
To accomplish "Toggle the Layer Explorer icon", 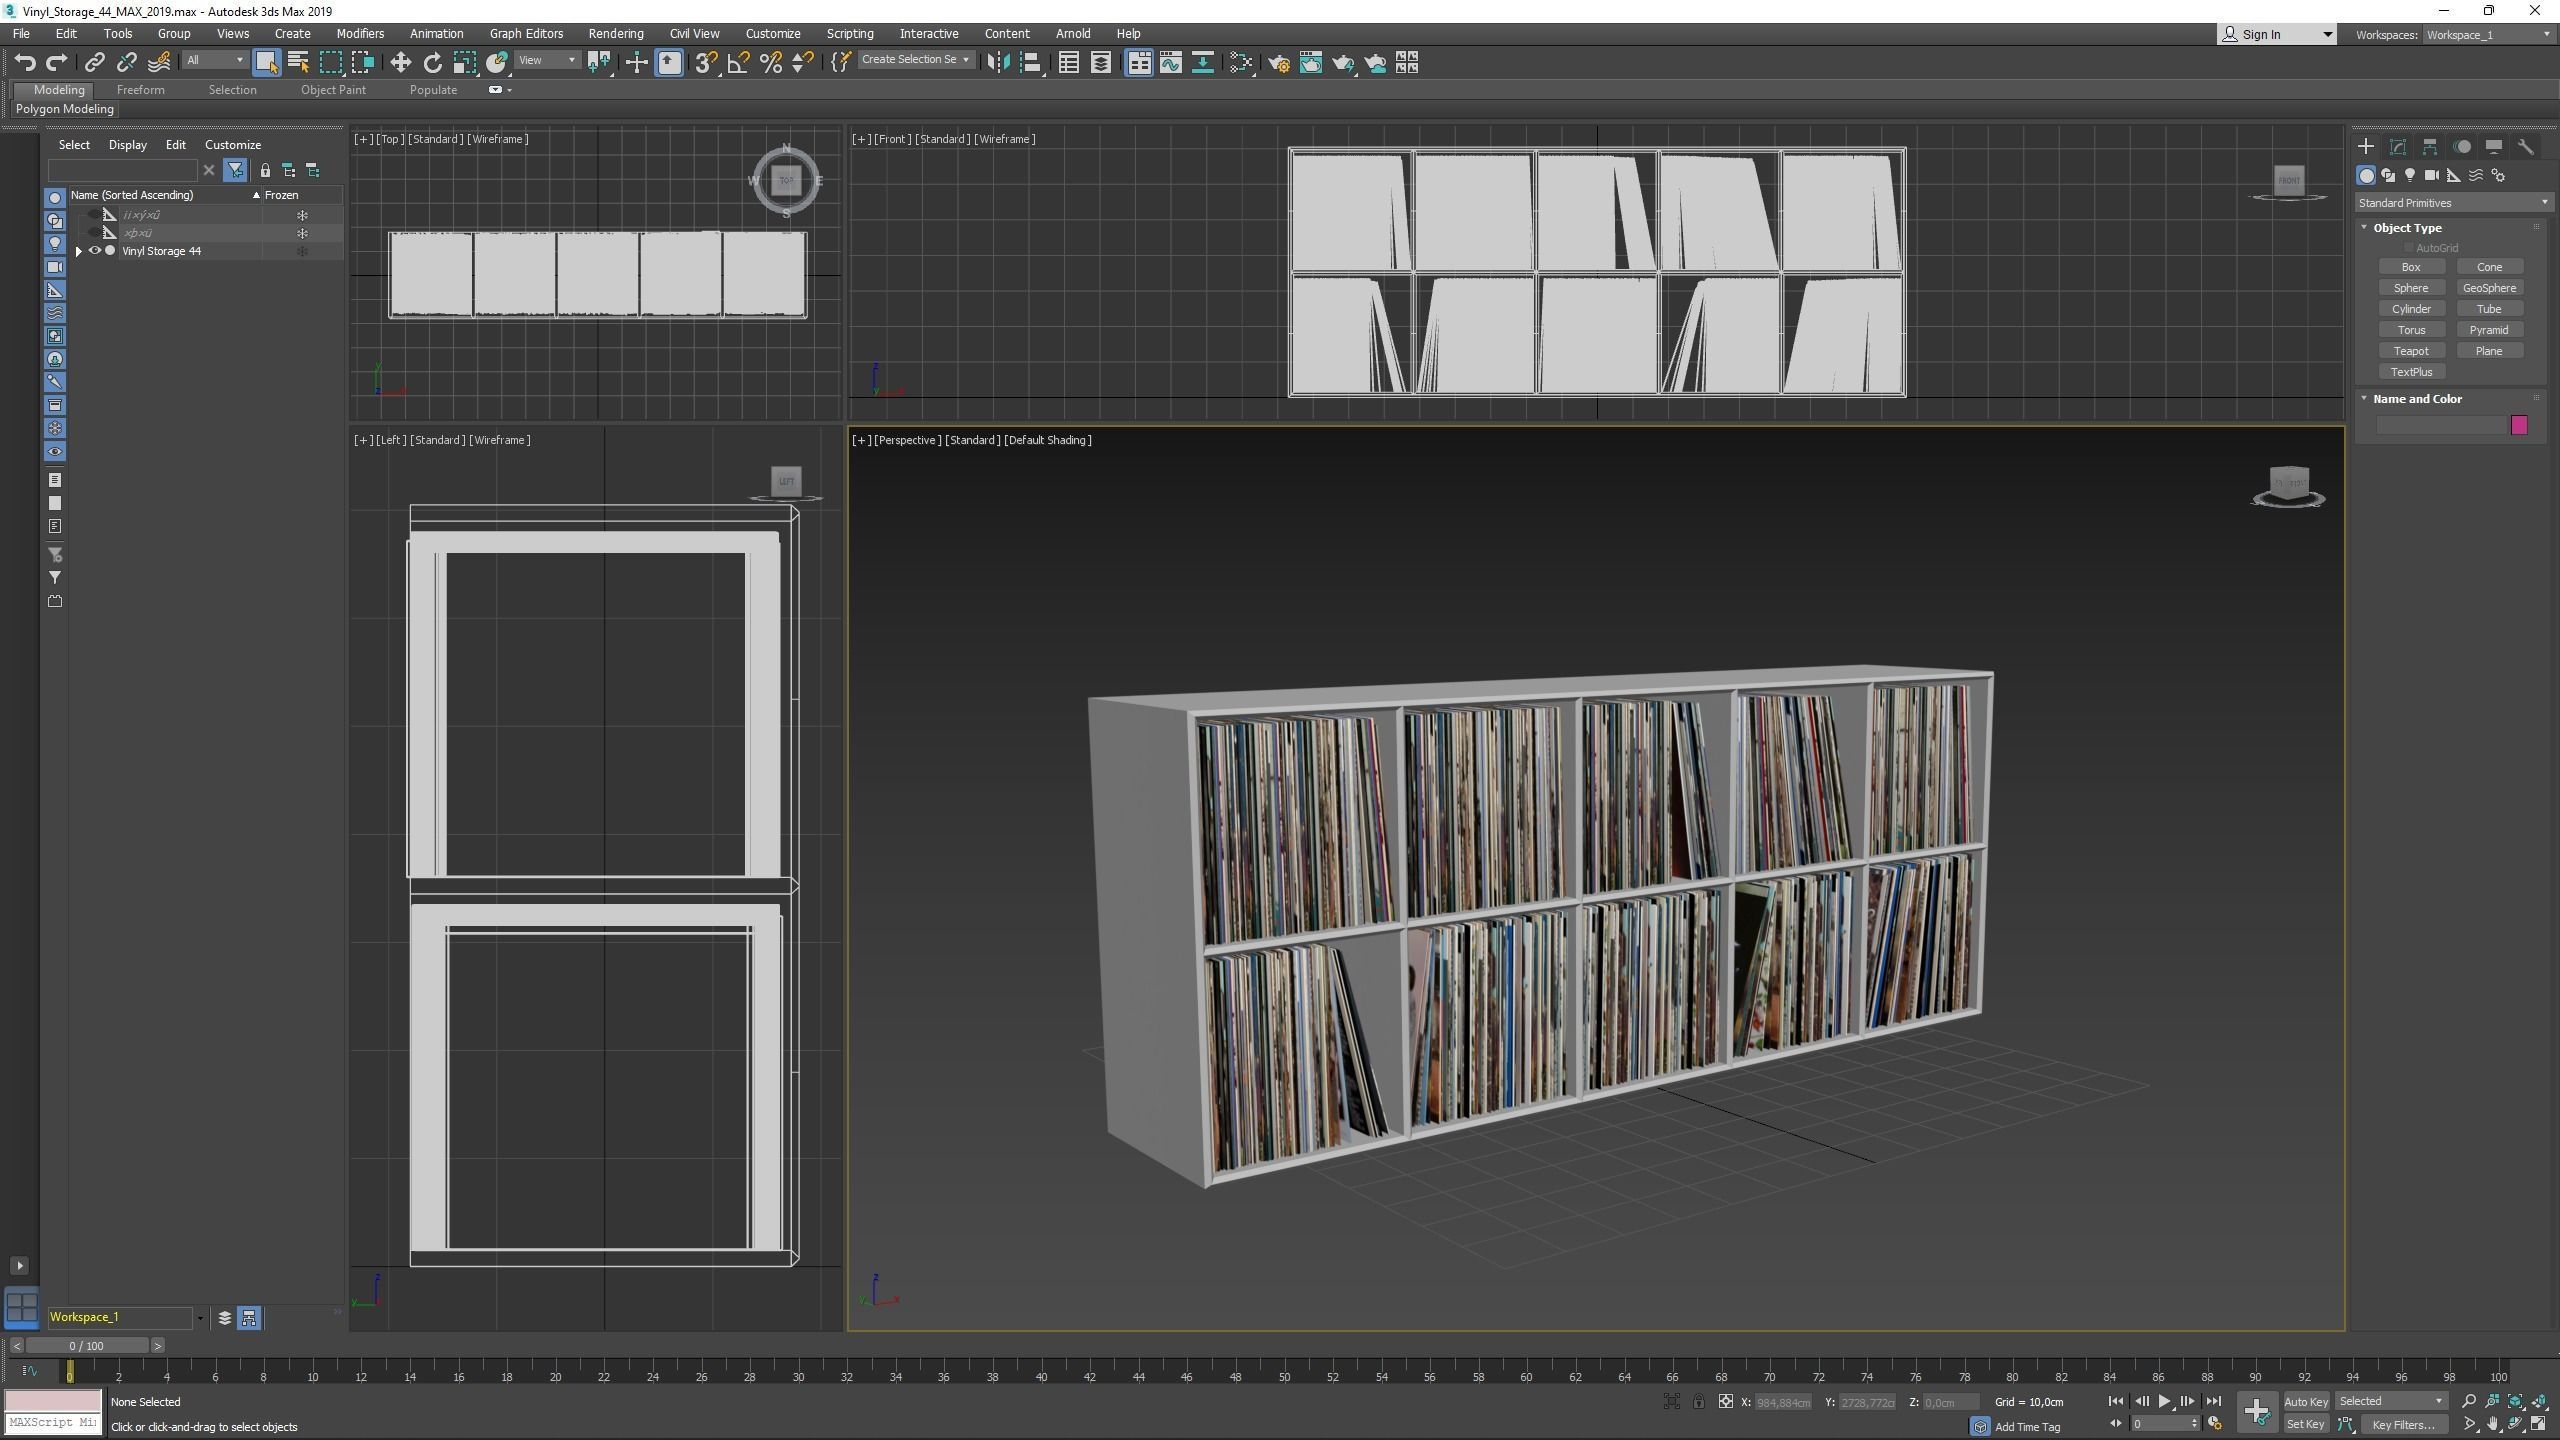I will point(1100,63).
